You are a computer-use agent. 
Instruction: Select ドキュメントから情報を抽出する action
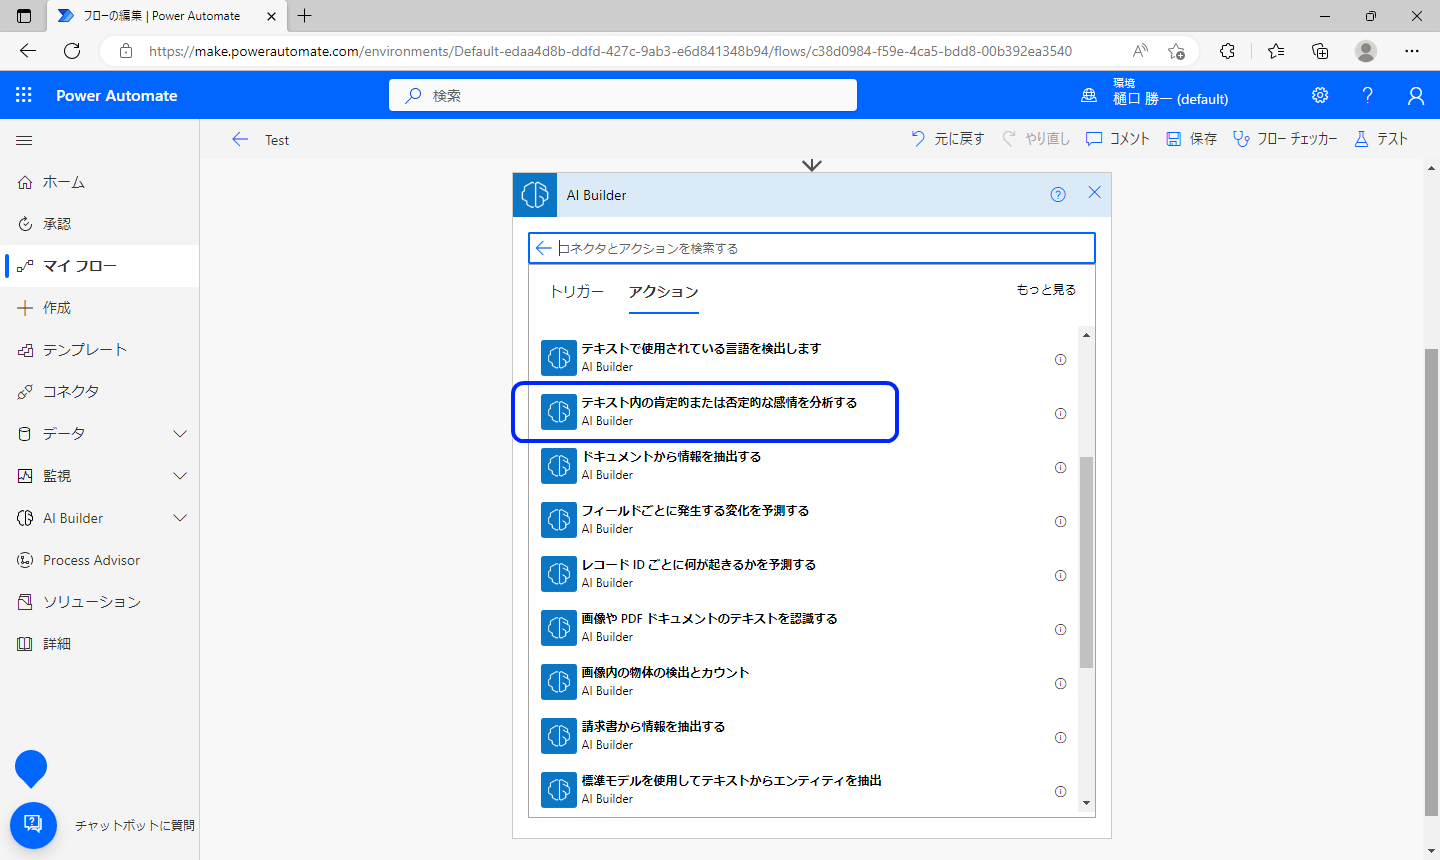[804, 465]
